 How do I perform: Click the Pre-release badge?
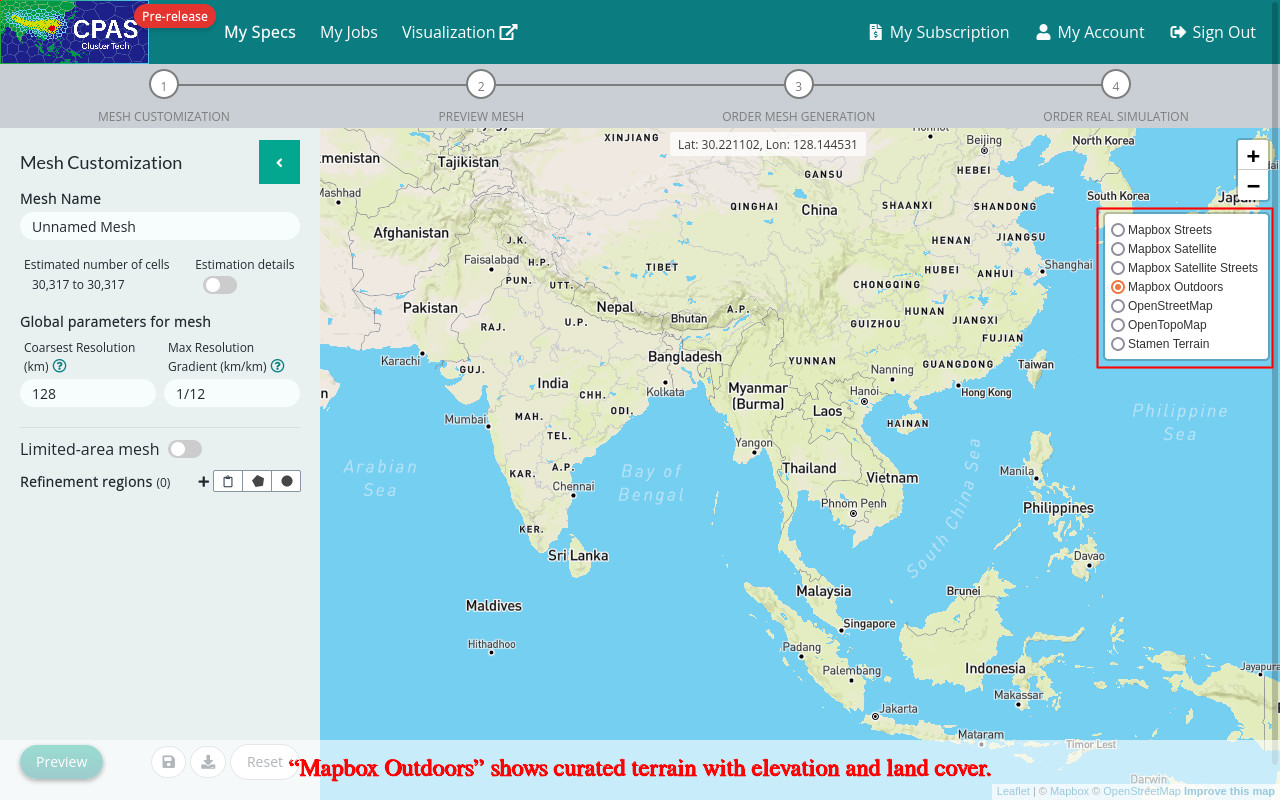click(175, 16)
